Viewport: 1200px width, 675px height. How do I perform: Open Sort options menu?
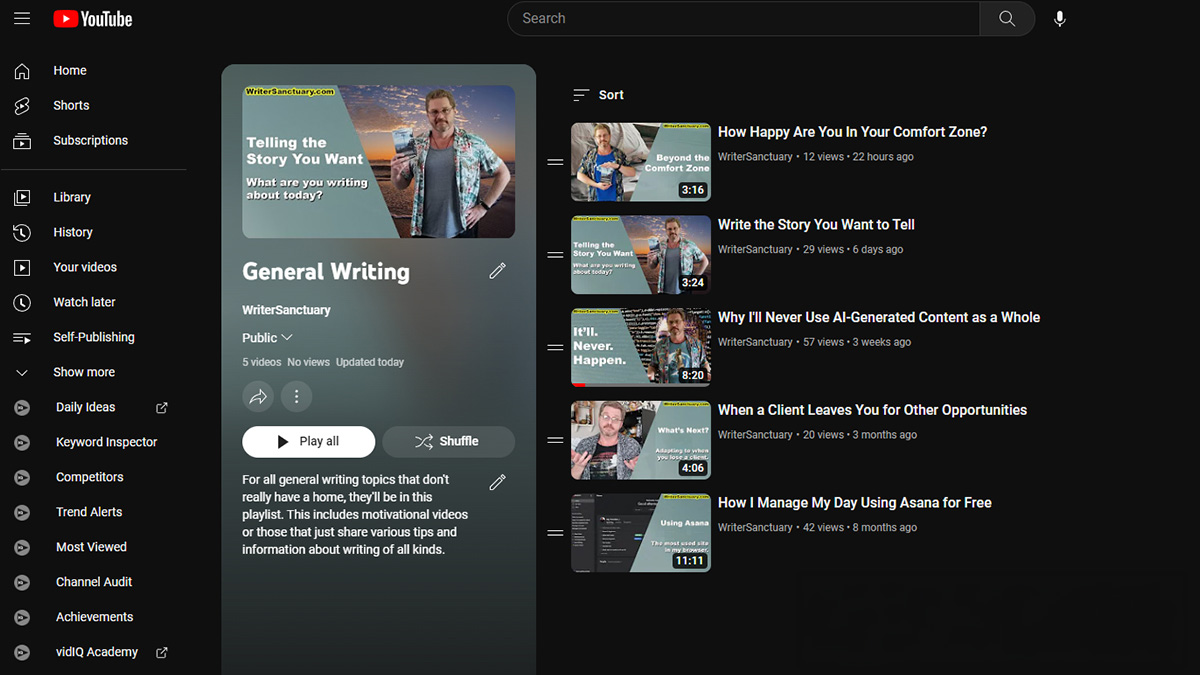tap(598, 95)
